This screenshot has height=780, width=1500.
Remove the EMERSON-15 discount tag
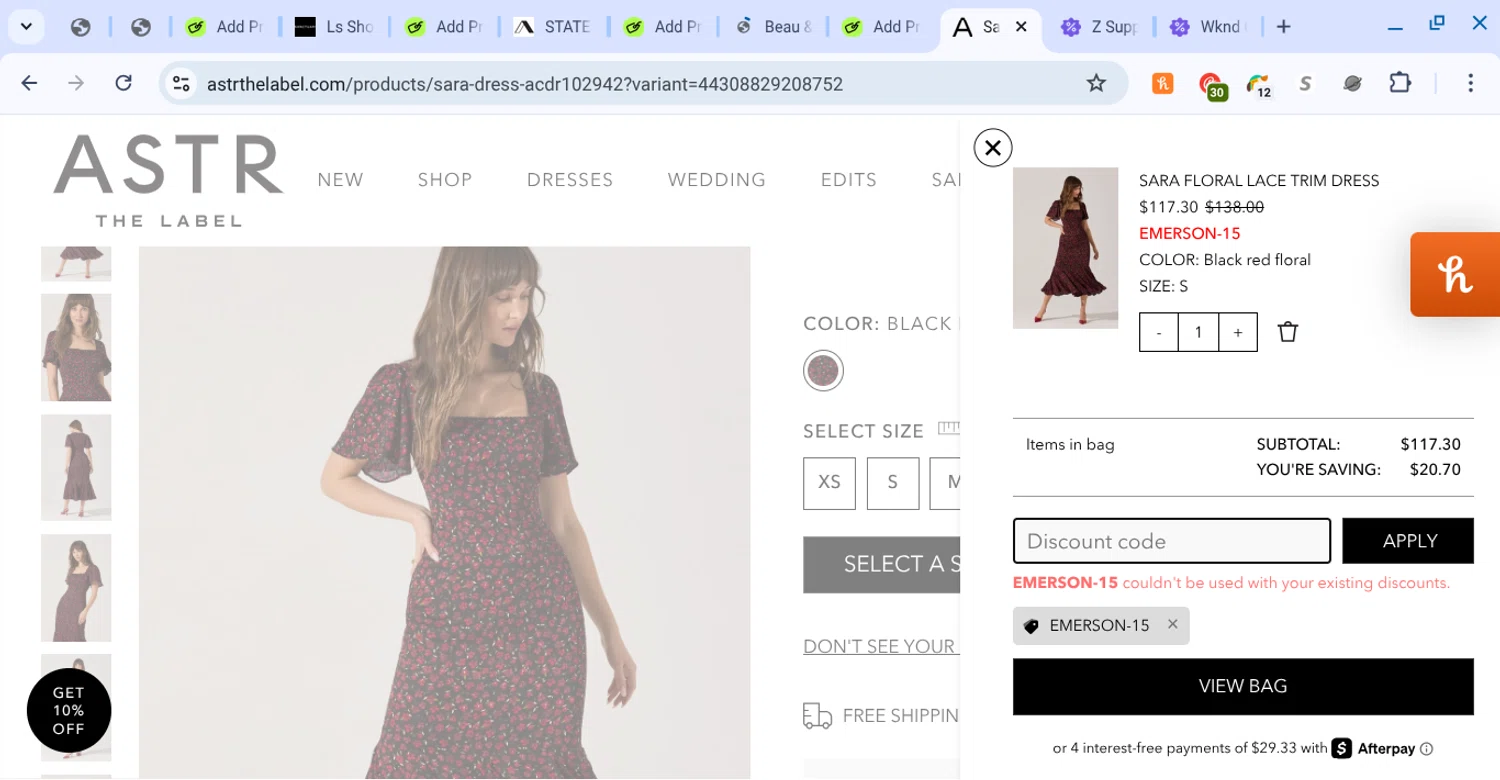click(x=1173, y=624)
